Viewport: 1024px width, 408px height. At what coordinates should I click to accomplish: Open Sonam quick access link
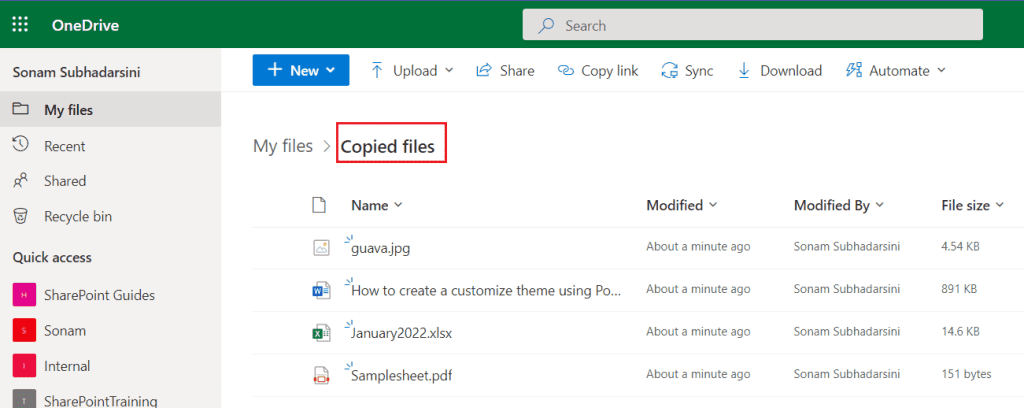click(x=65, y=330)
